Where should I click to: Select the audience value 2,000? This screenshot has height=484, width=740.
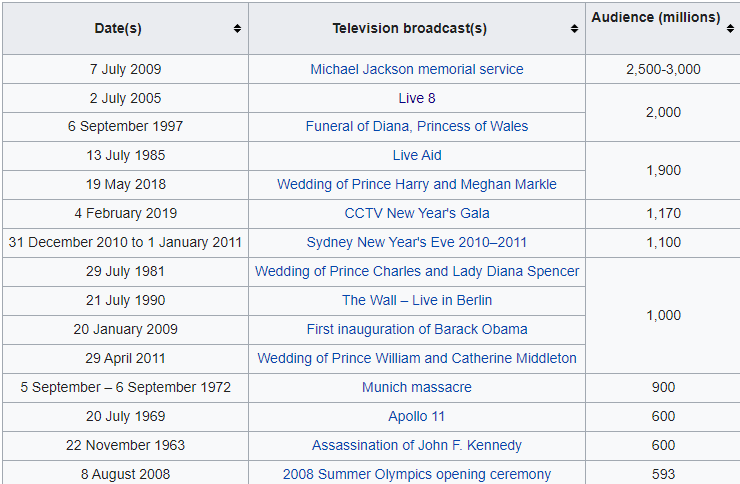click(x=663, y=112)
